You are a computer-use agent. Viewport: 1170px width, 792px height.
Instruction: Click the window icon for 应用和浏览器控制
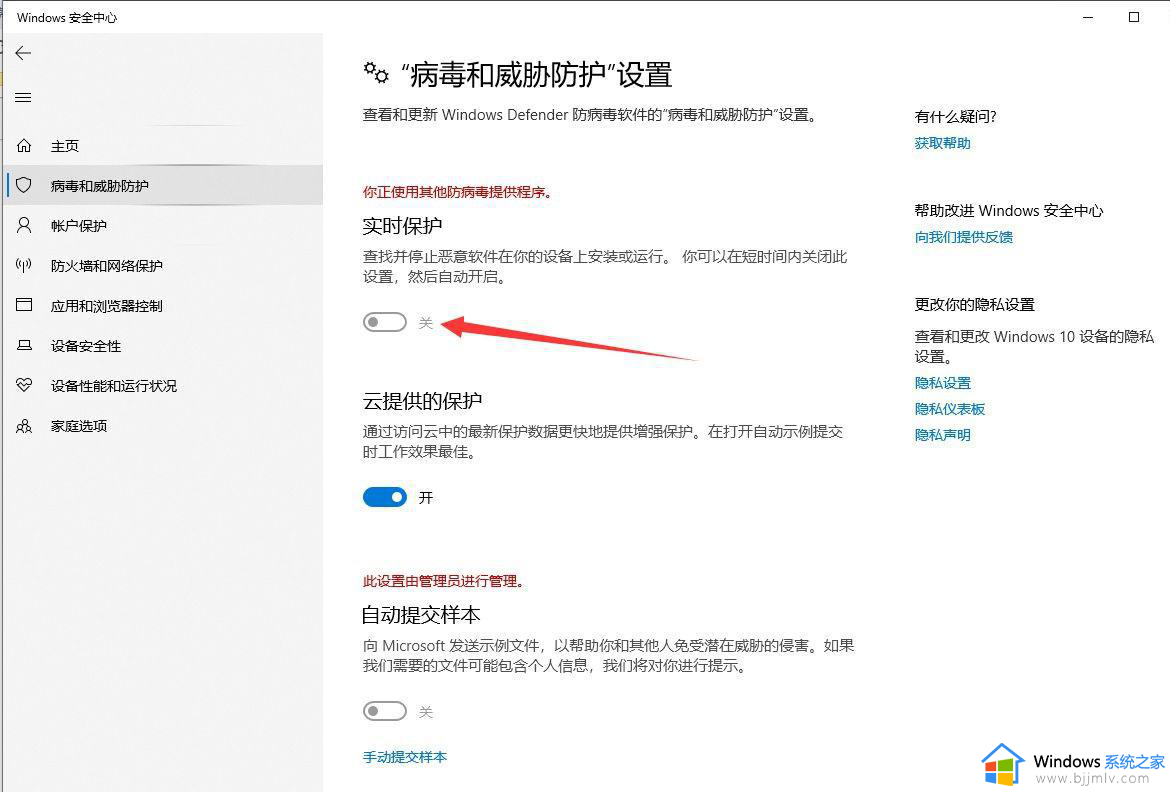[24, 305]
